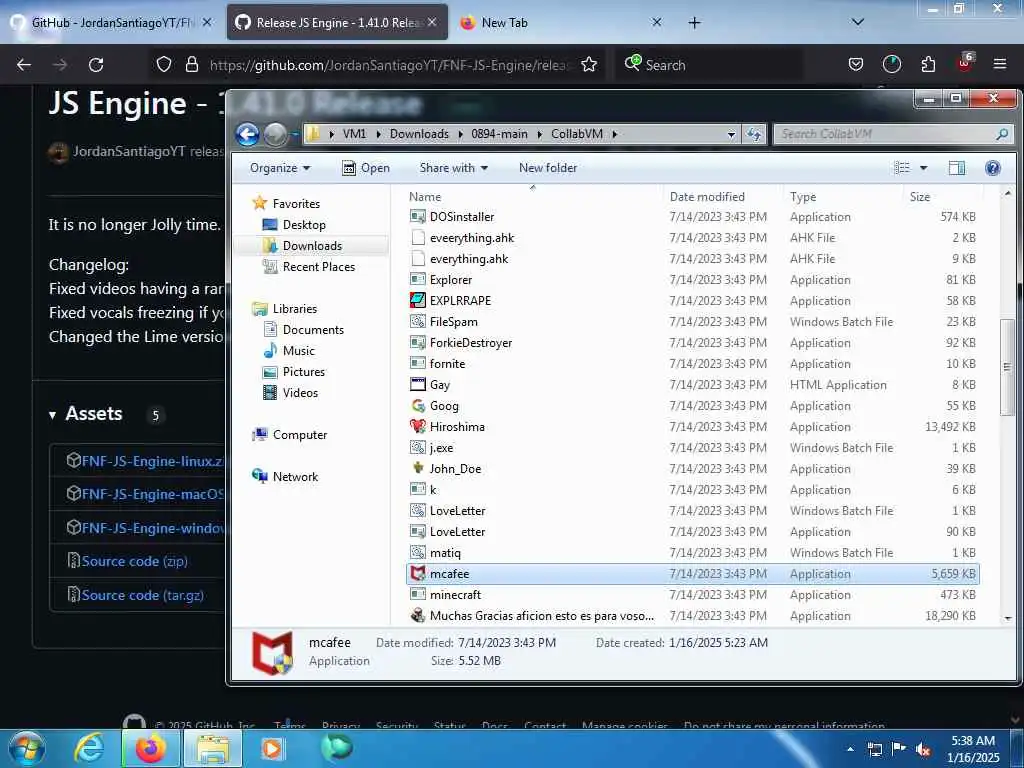Expand address bar previous locations dropdown
This screenshot has height=768, width=1024.
tap(731, 134)
